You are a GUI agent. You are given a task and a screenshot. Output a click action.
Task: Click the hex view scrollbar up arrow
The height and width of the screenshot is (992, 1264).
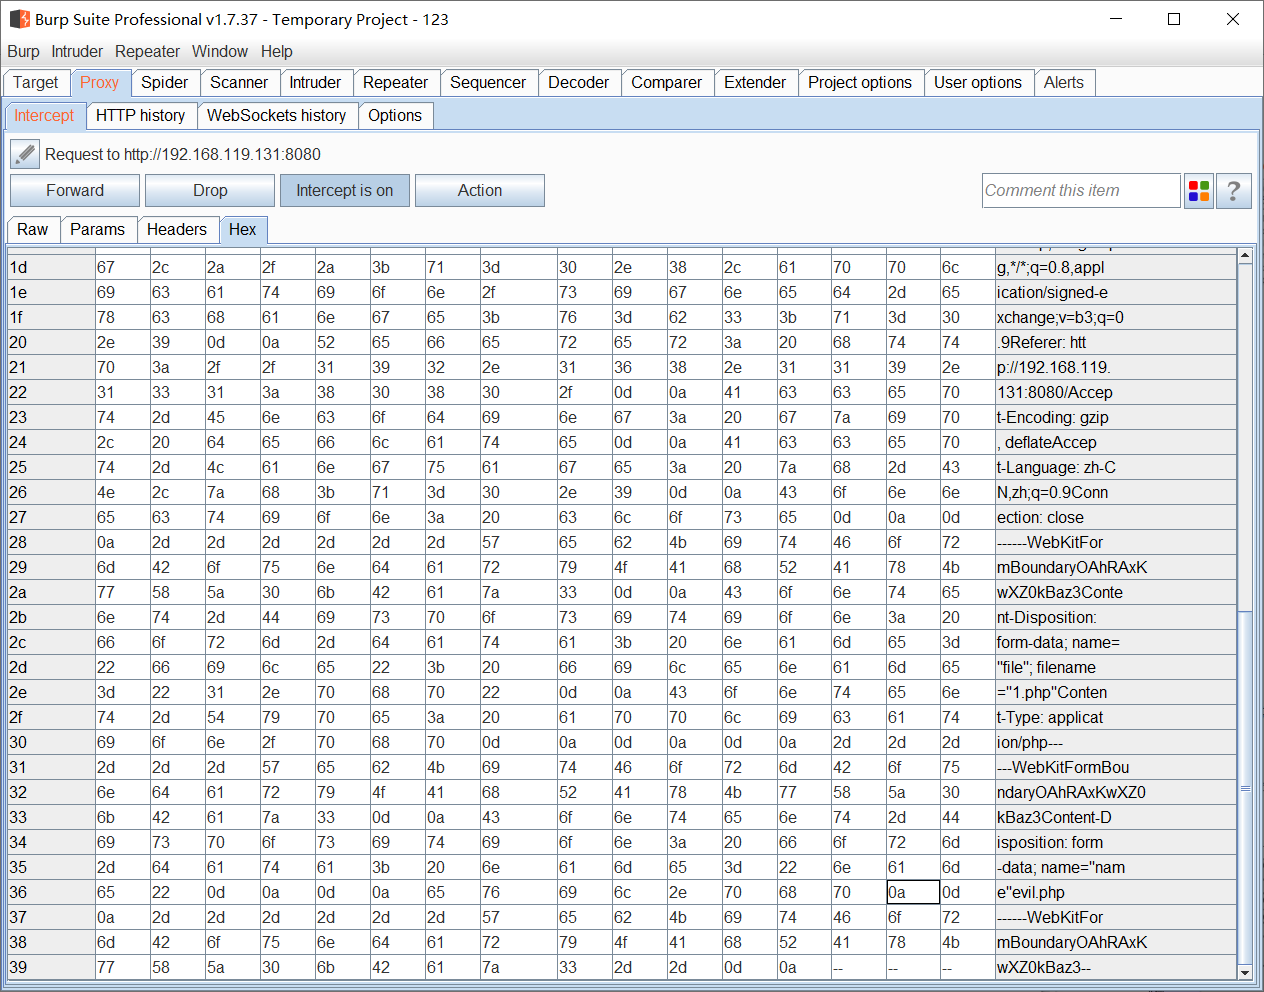coord(1245,256)
